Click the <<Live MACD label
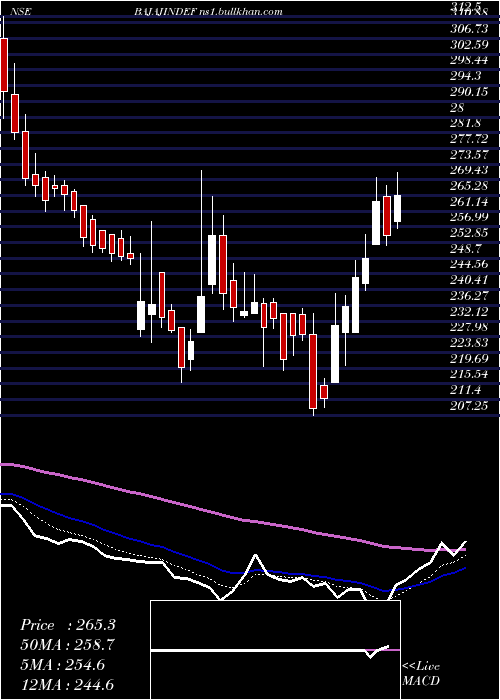Viewport: 500px width, 700px height. 421,673
